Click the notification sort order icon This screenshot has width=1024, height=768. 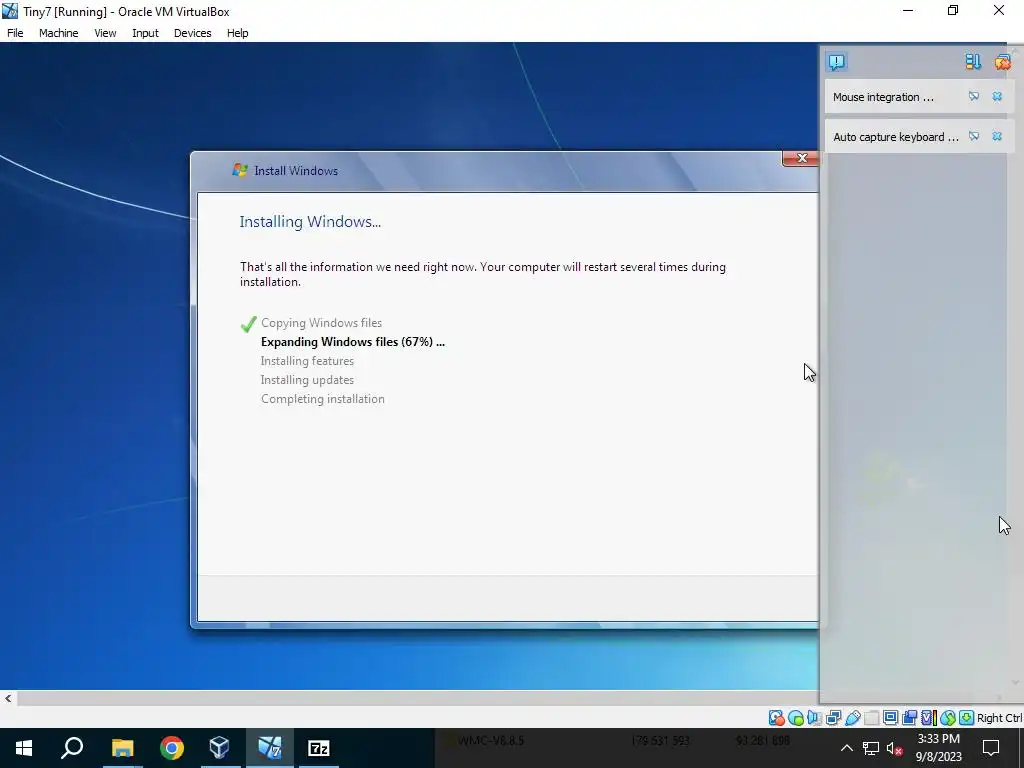973,62
